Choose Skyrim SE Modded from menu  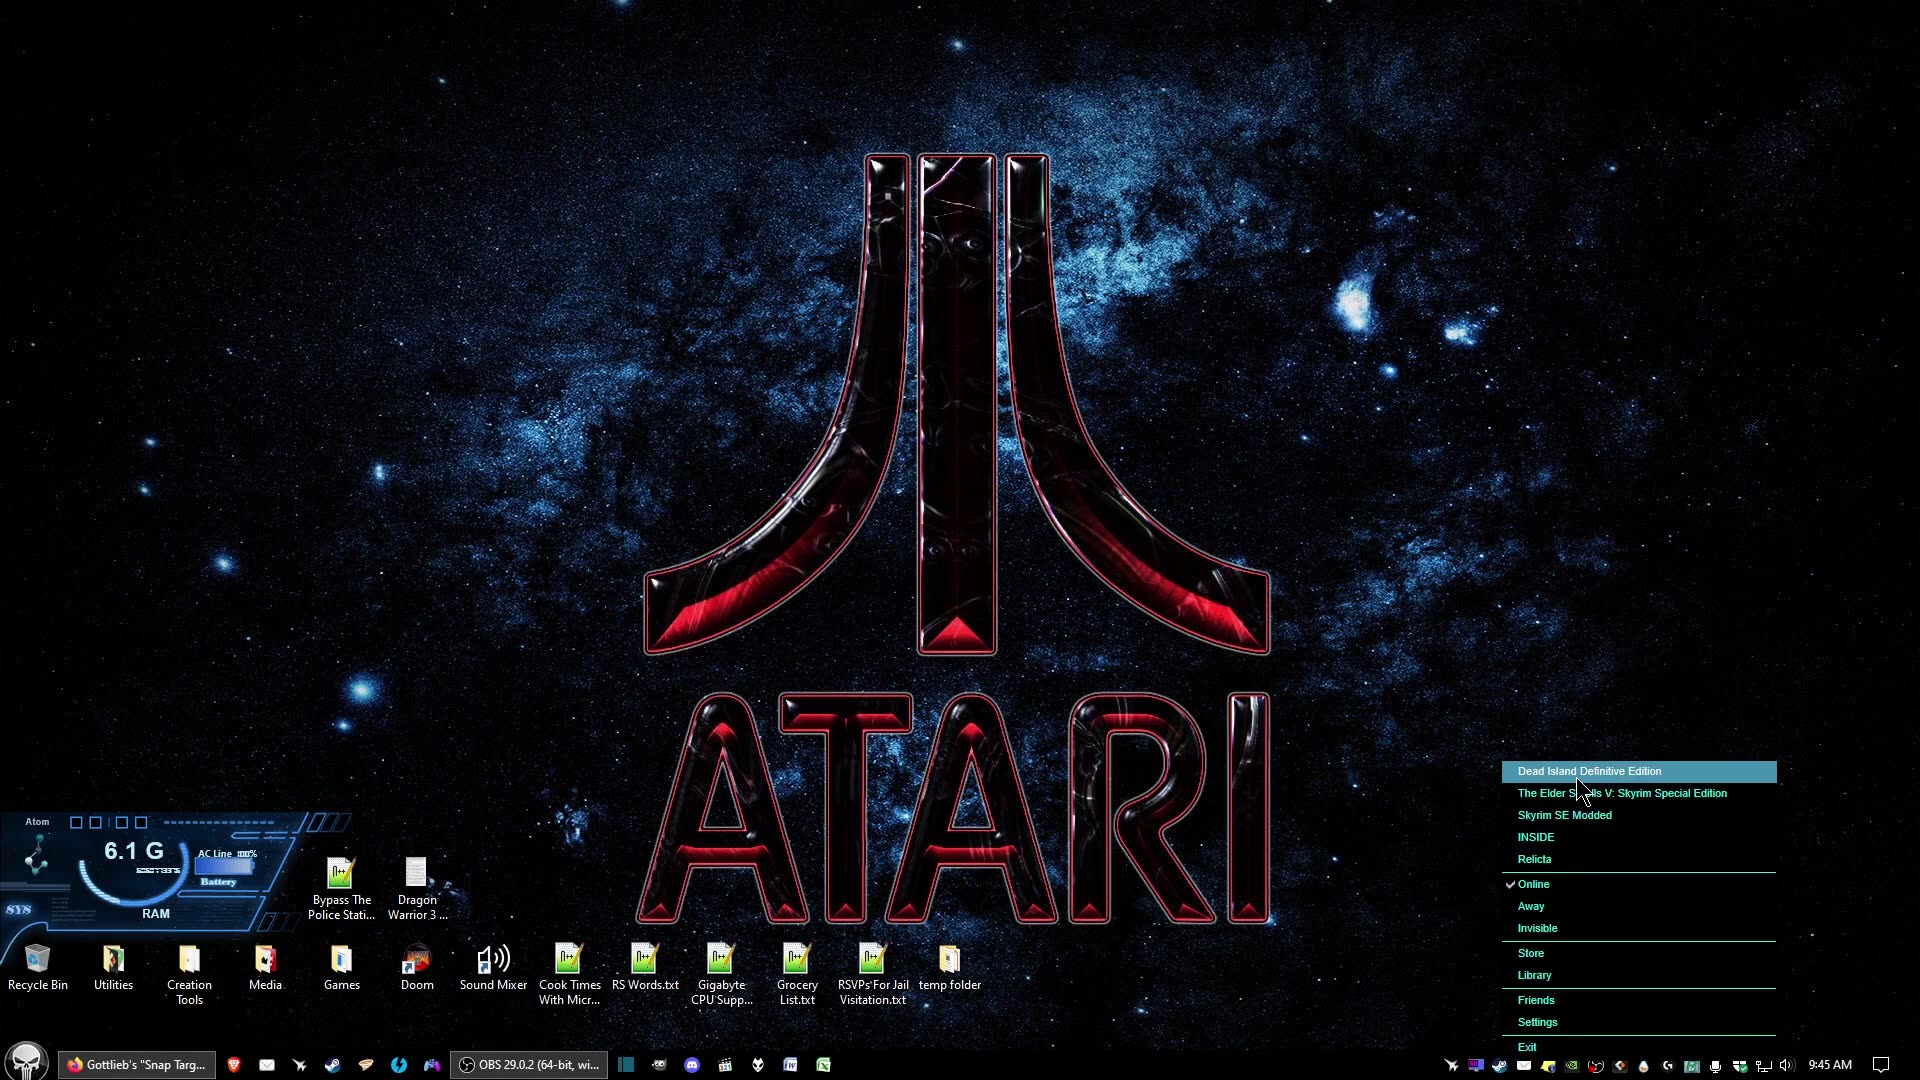click(1564, 815)
